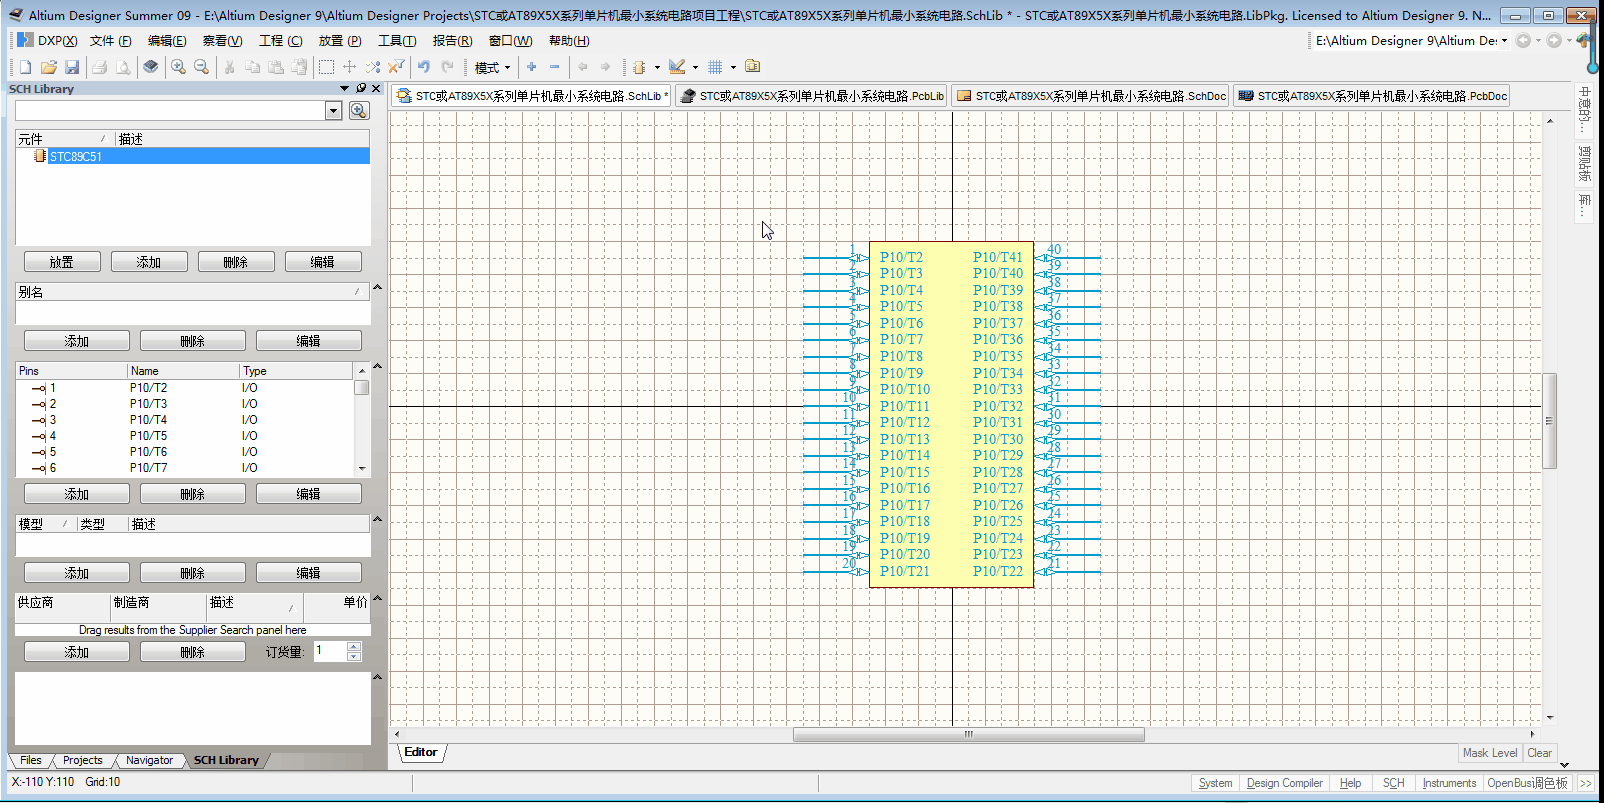This screenshot has width=1604, height=803.
Task: Click the component search magnifier in SCH Library
Action: tap(359, 111)
